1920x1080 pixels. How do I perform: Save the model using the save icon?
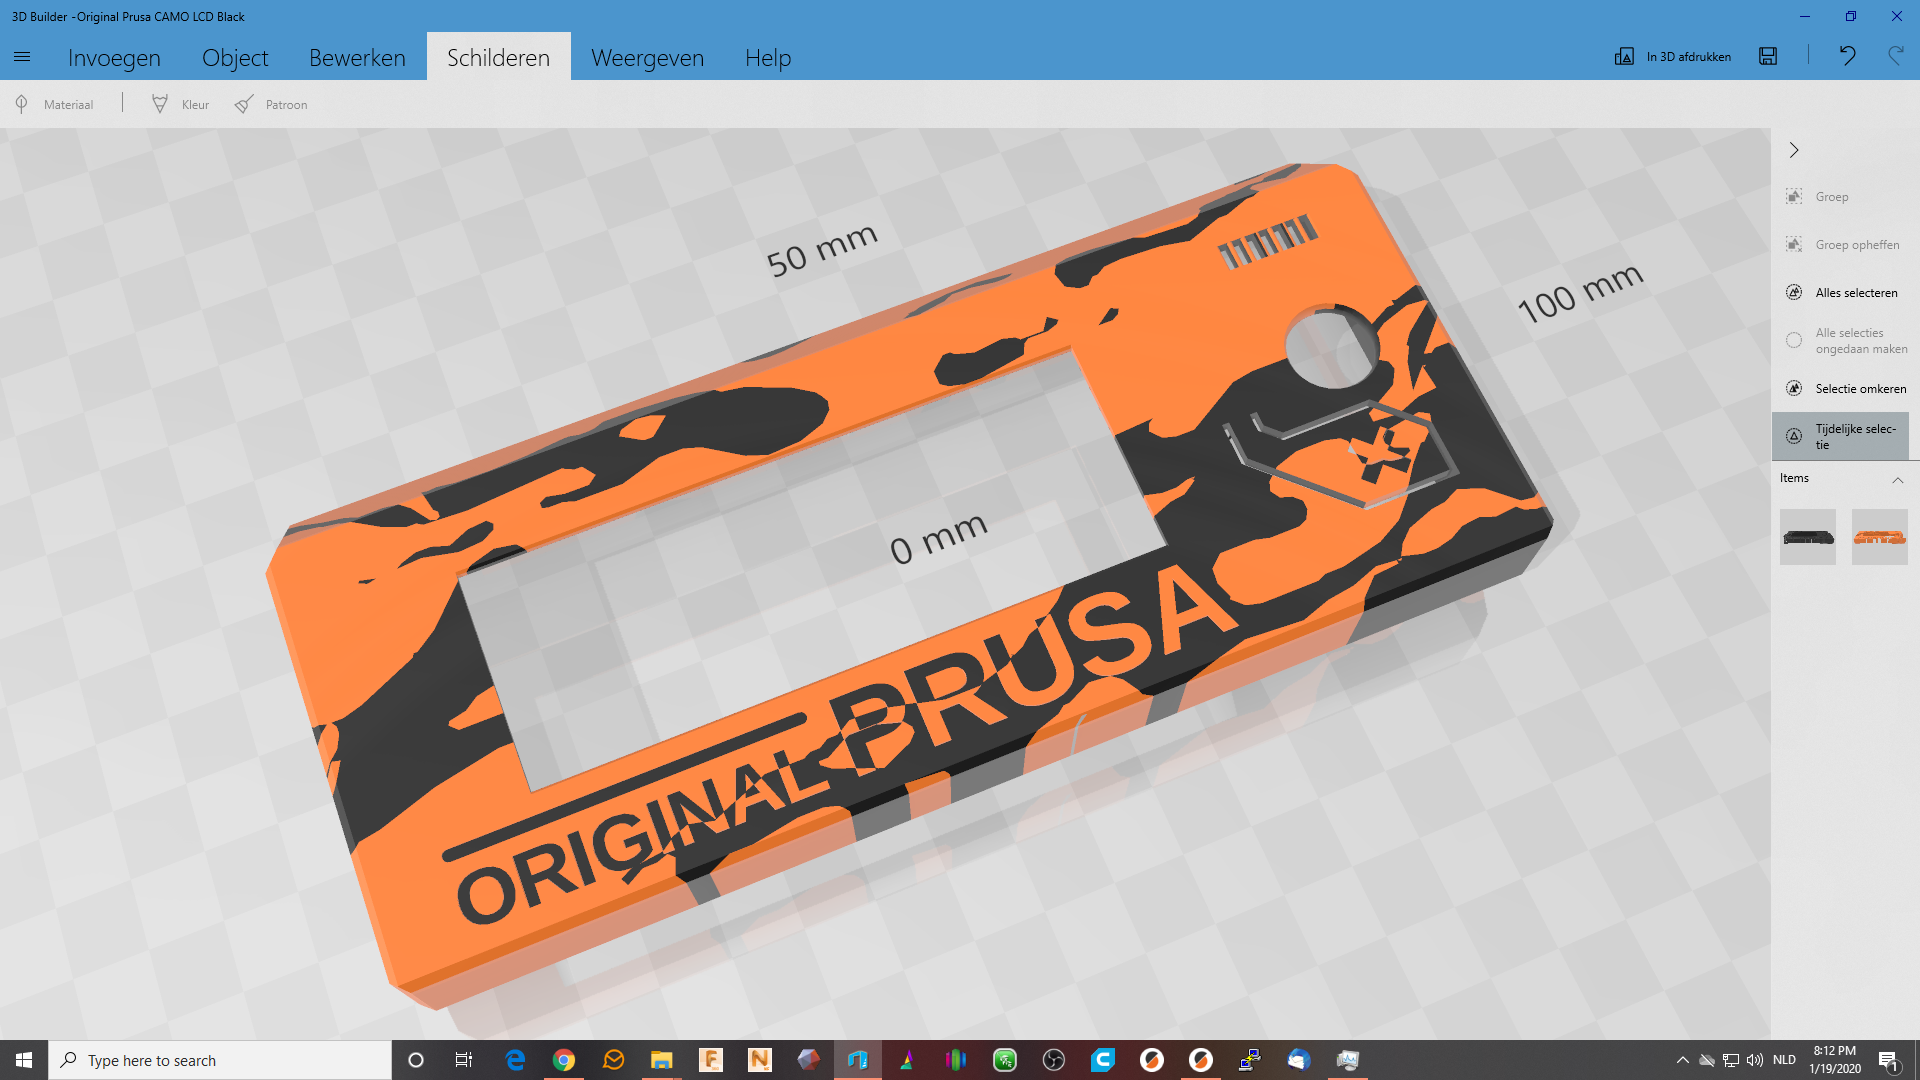[1768, 57]
